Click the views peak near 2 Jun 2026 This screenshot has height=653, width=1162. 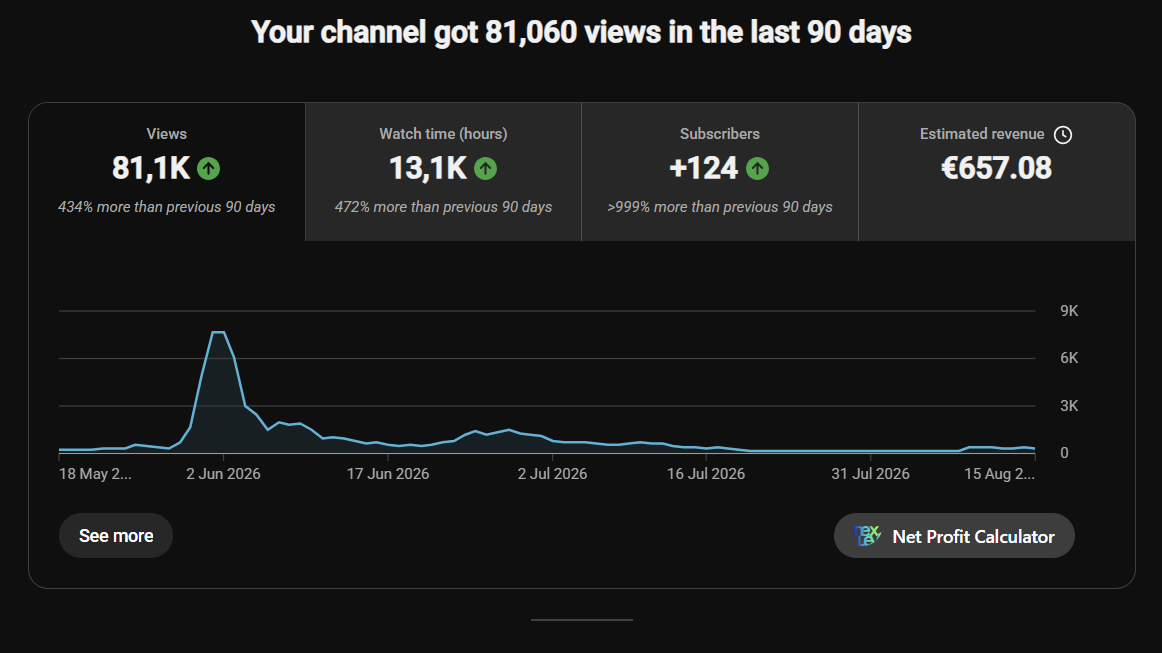(218, 332)
